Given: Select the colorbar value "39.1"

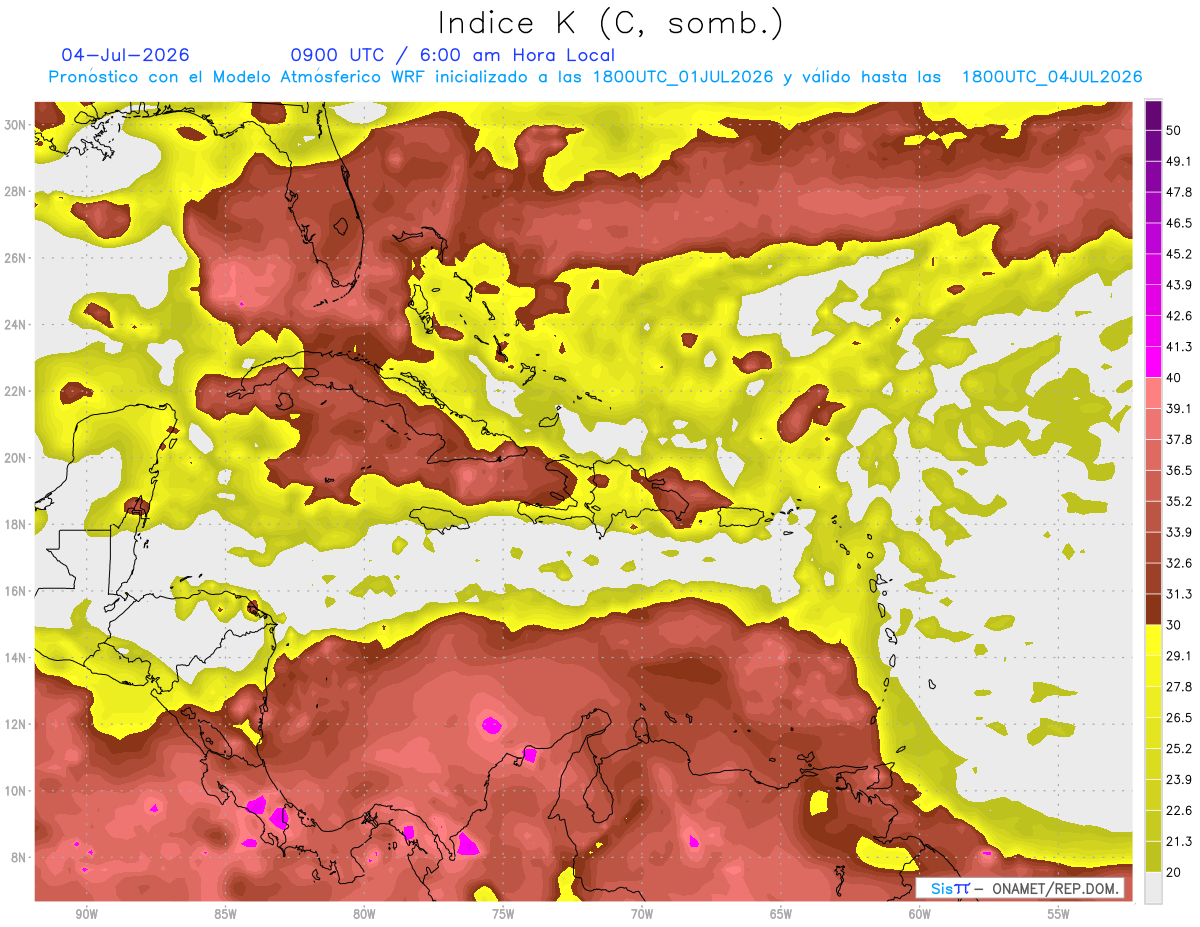Looking at the screenshot, I should 1181,408.
